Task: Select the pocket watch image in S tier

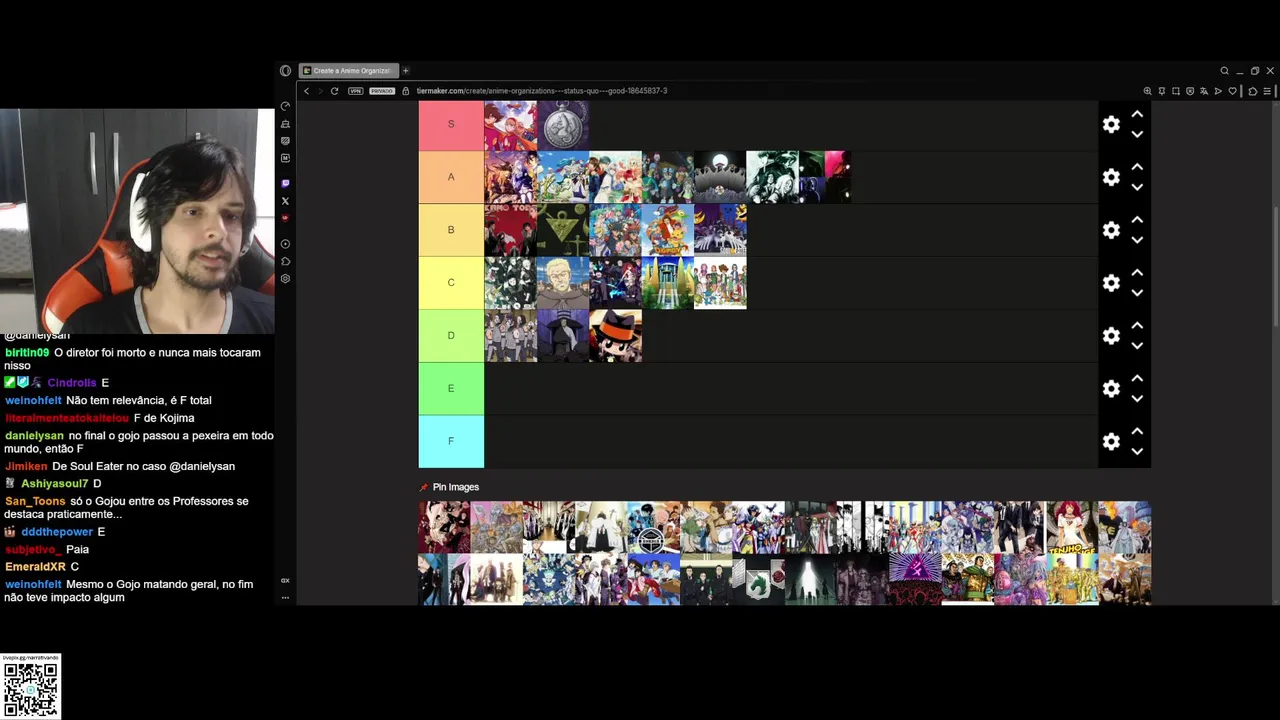Action: (x=563, y=125)
